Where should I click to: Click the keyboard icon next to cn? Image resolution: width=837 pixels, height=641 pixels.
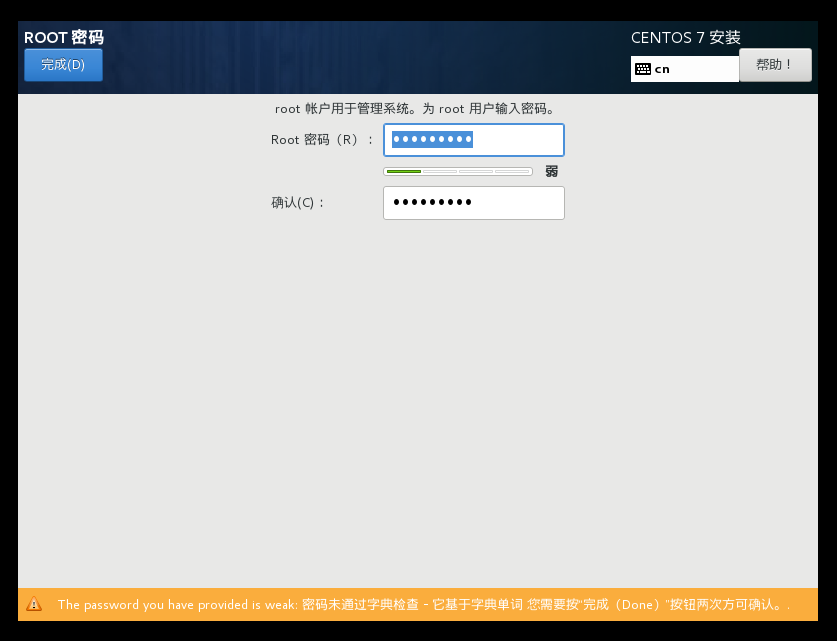(643, 69)
